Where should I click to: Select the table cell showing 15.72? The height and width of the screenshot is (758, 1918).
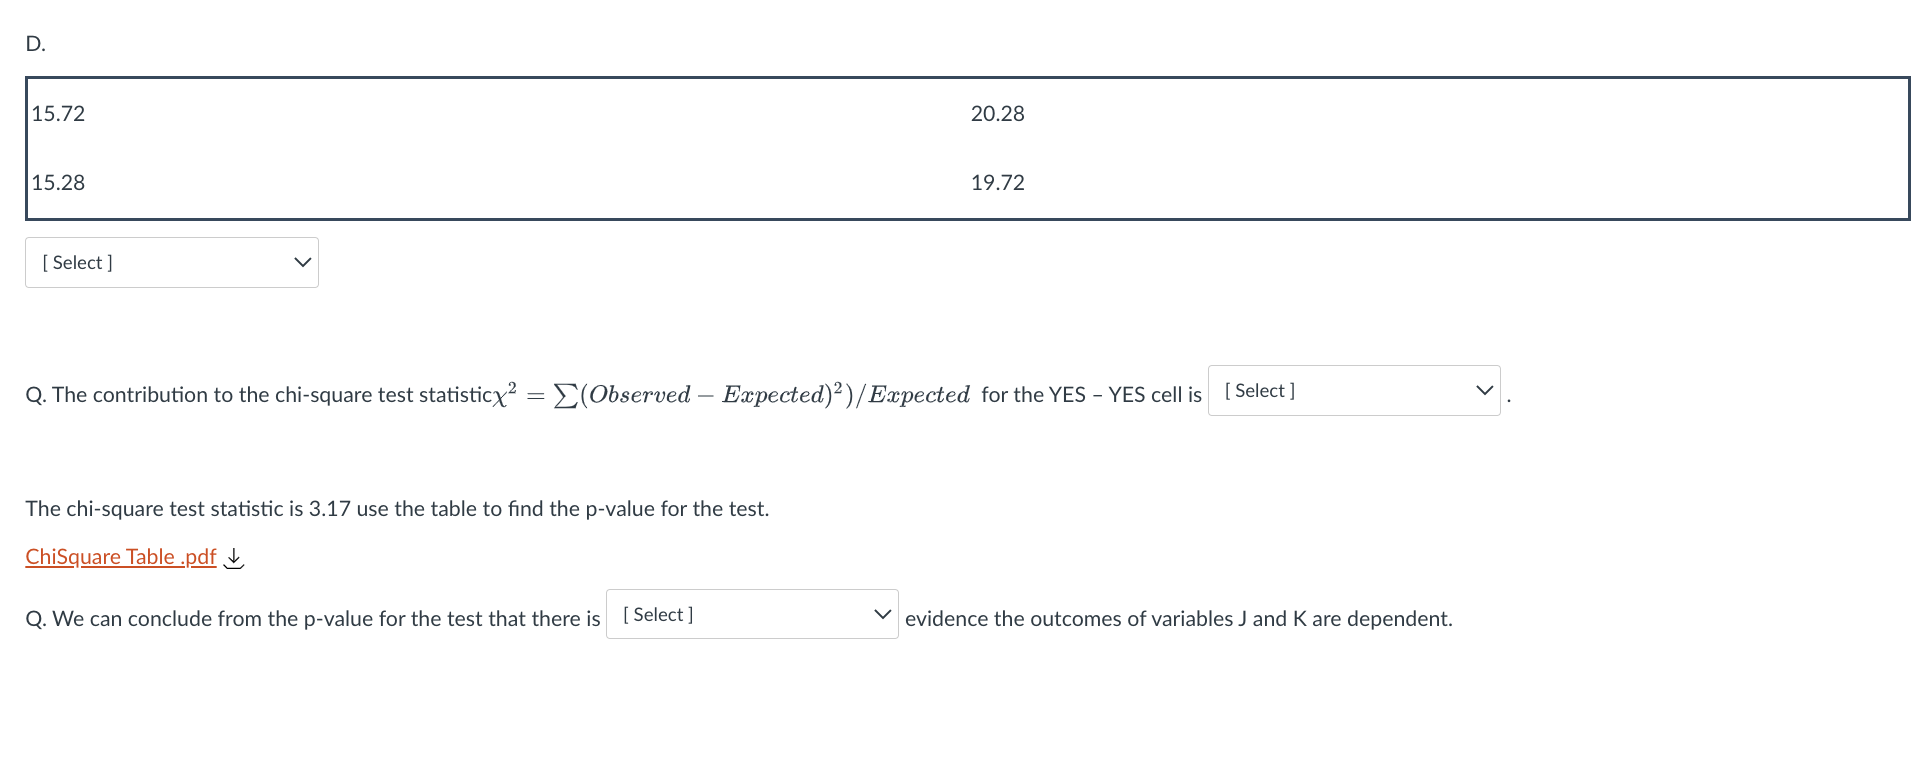(57, 113)
